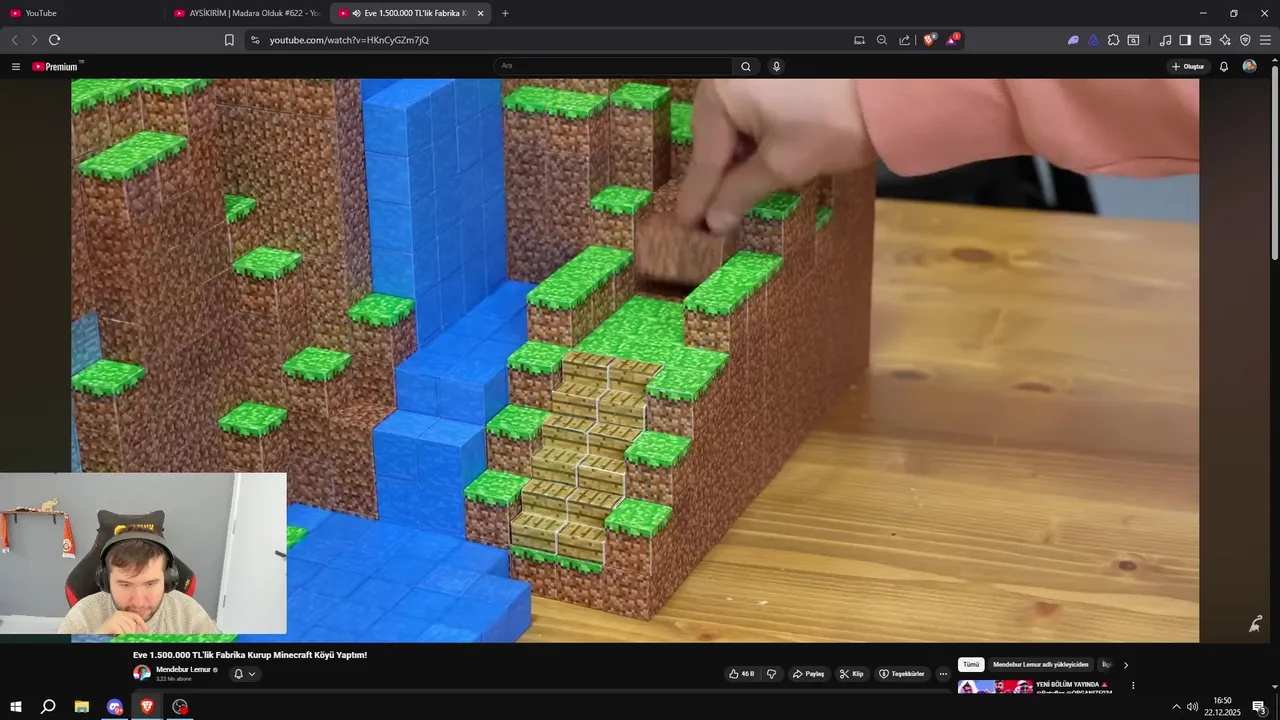1280x720 pixels.
Task: Open subscription notification bell dropdown
Action: tap(245, 674)
